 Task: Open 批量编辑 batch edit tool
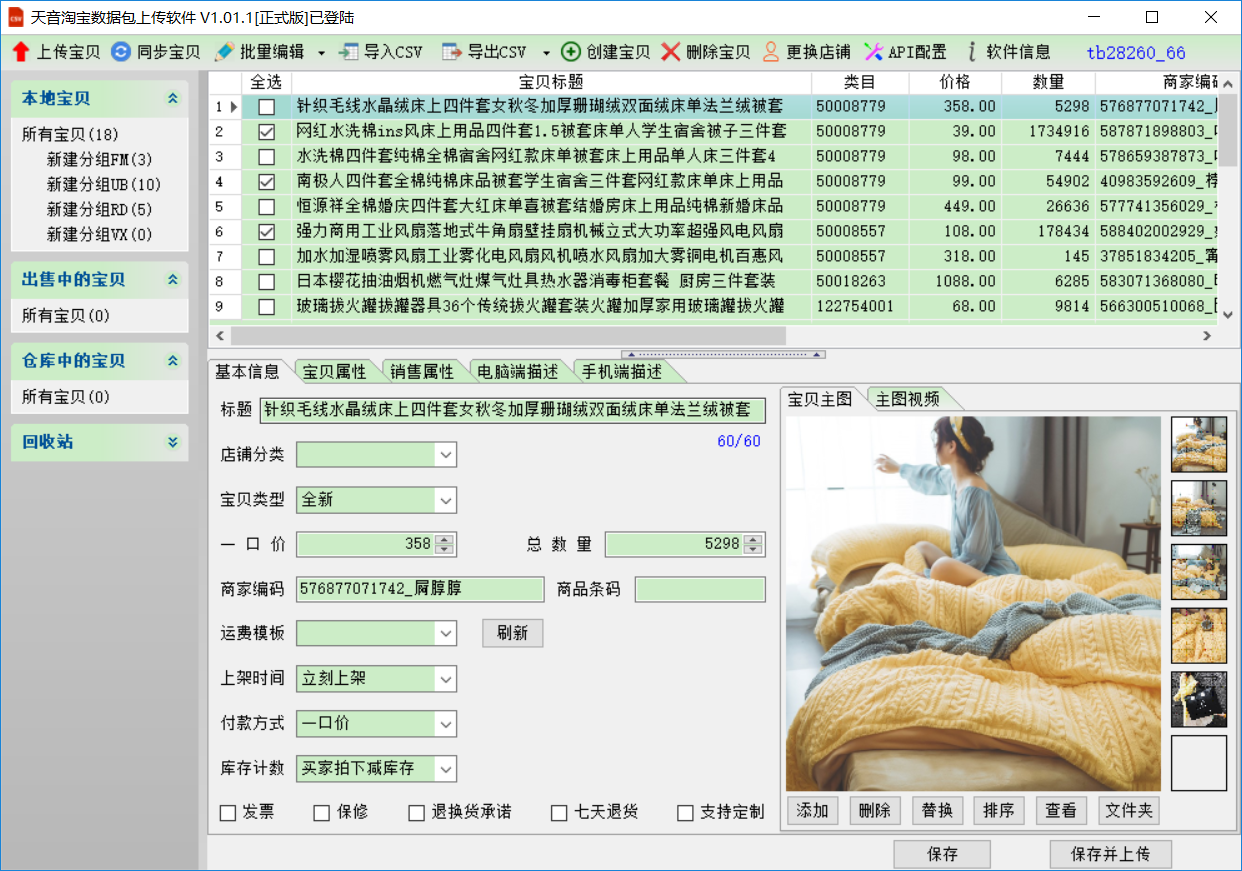click(x=224, y=52)
